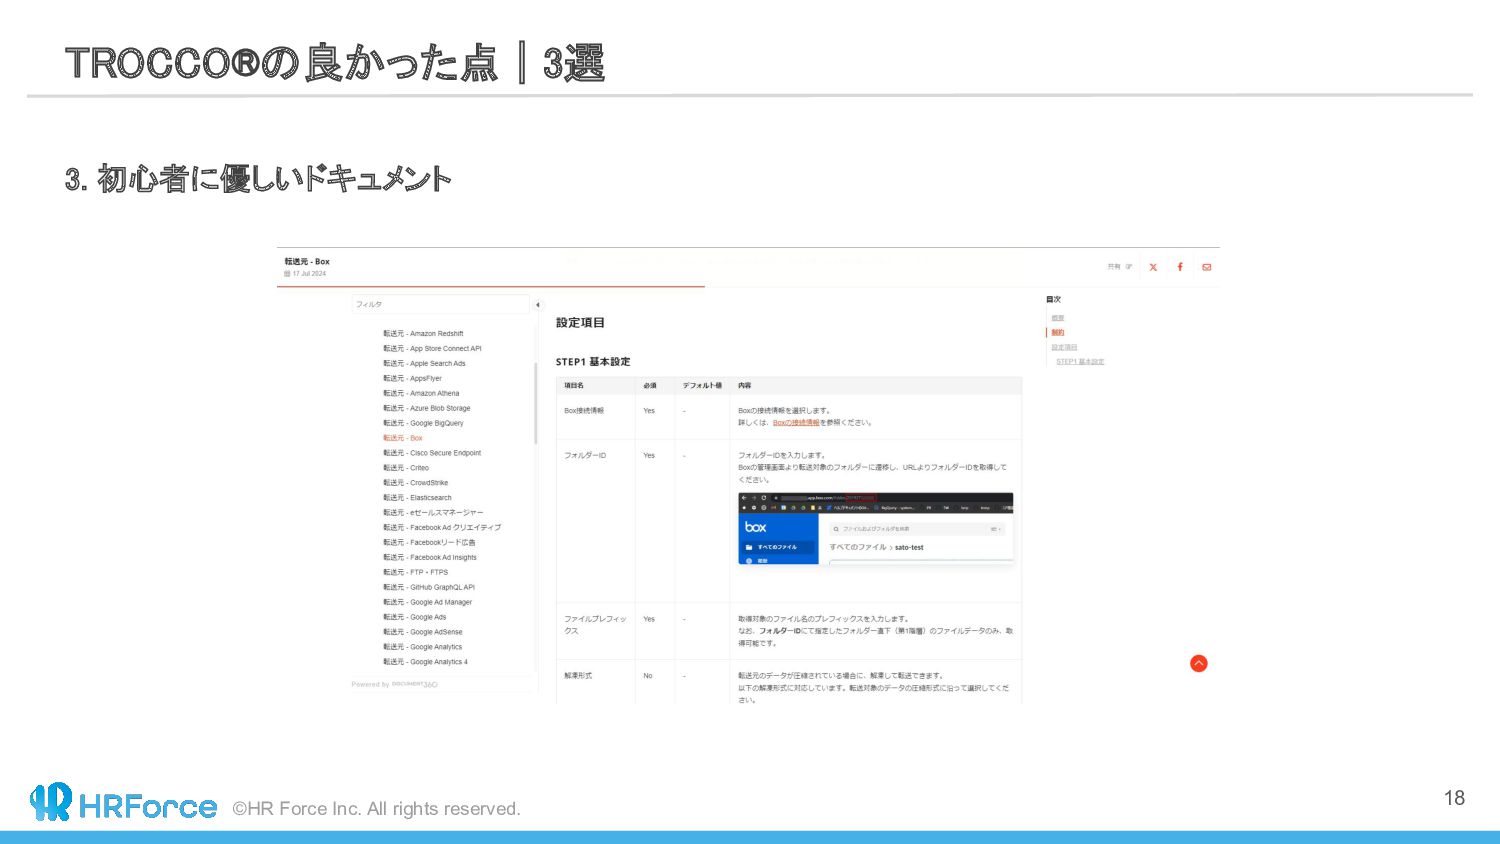Share the article by email icon

1207,267
